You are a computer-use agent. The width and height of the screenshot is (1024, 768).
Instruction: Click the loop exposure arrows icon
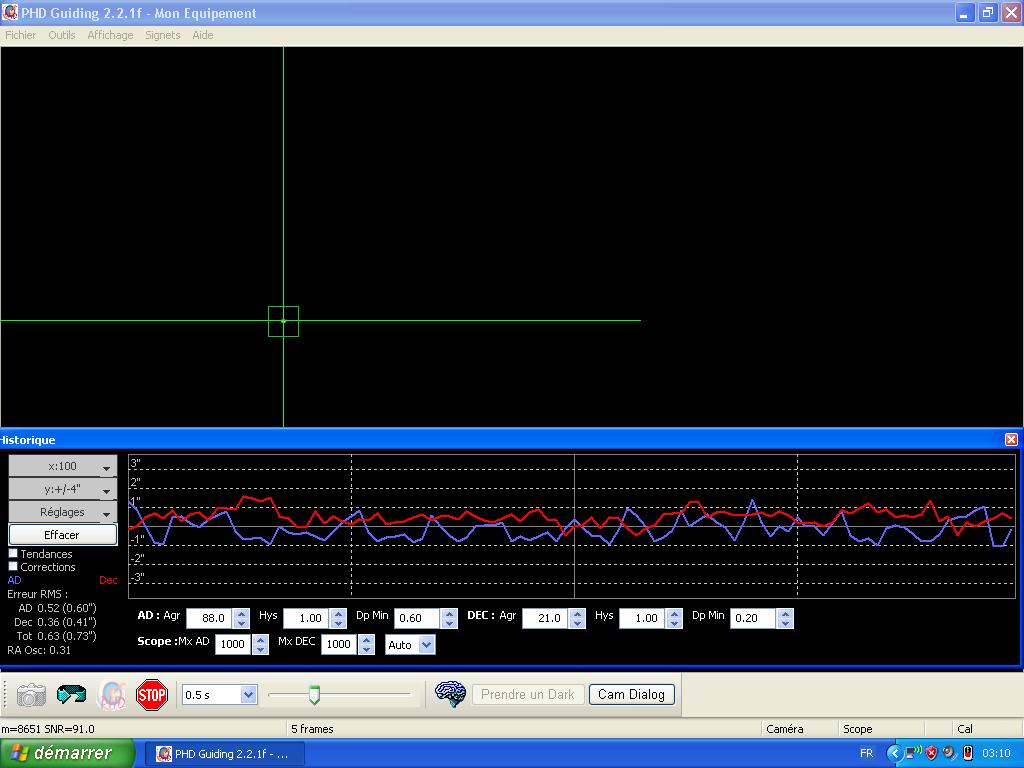(71, 694)
